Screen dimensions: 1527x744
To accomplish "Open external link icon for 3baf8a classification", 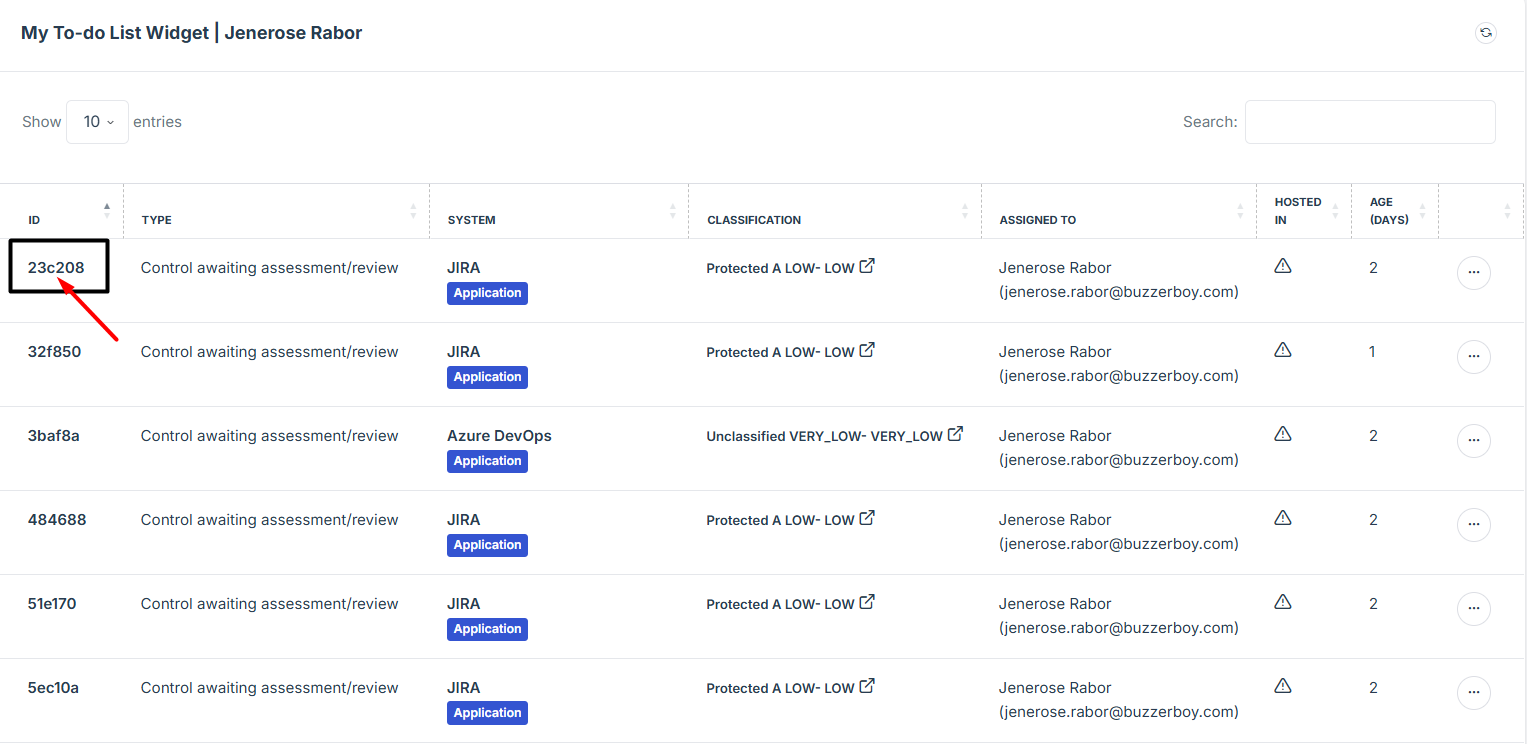I will (955, 434).
